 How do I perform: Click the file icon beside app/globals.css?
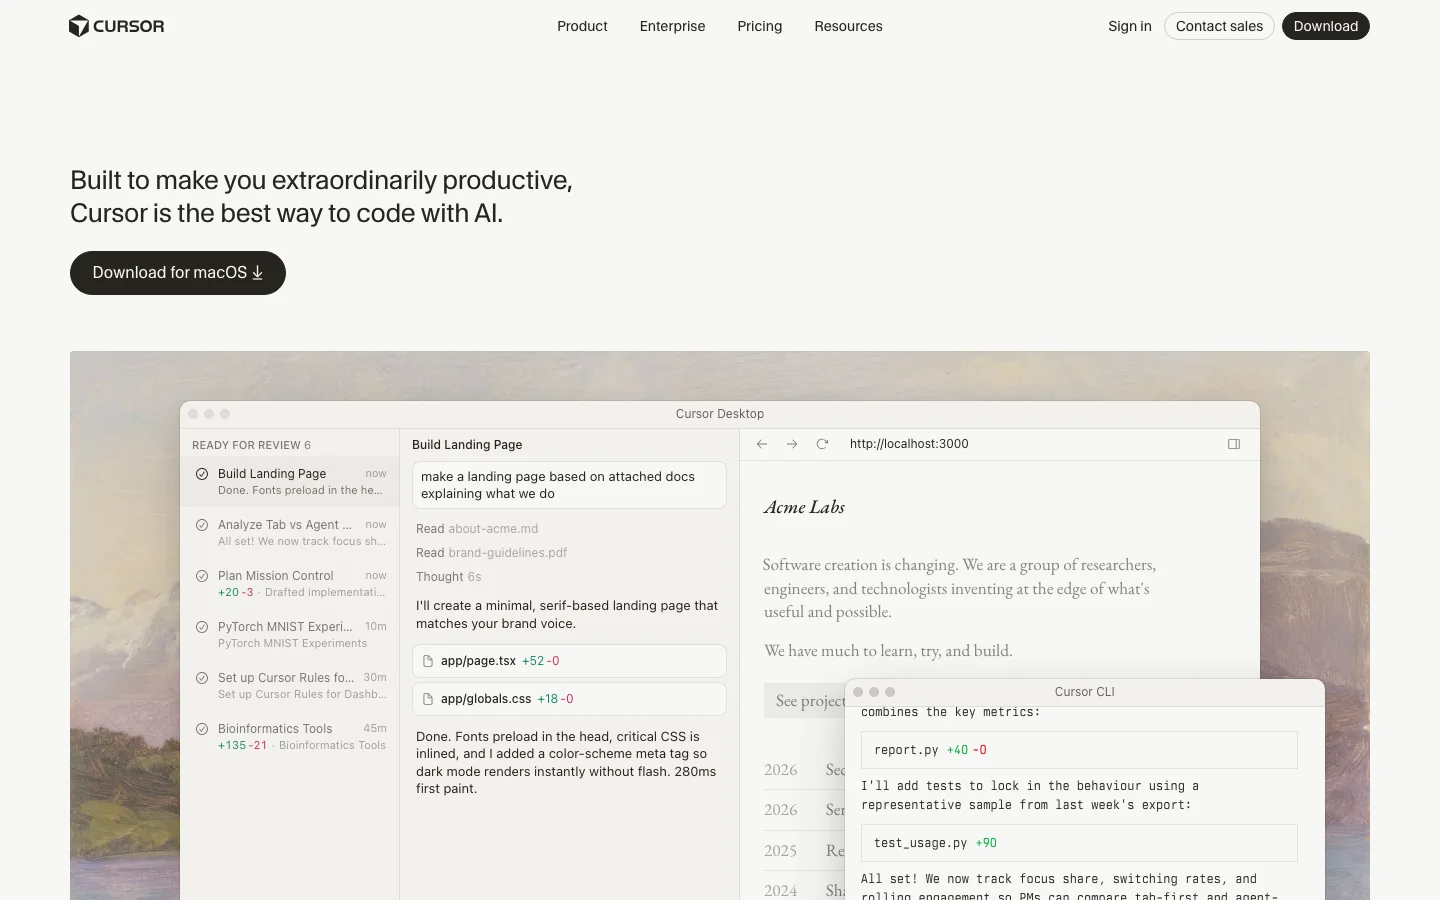point(428,699)
